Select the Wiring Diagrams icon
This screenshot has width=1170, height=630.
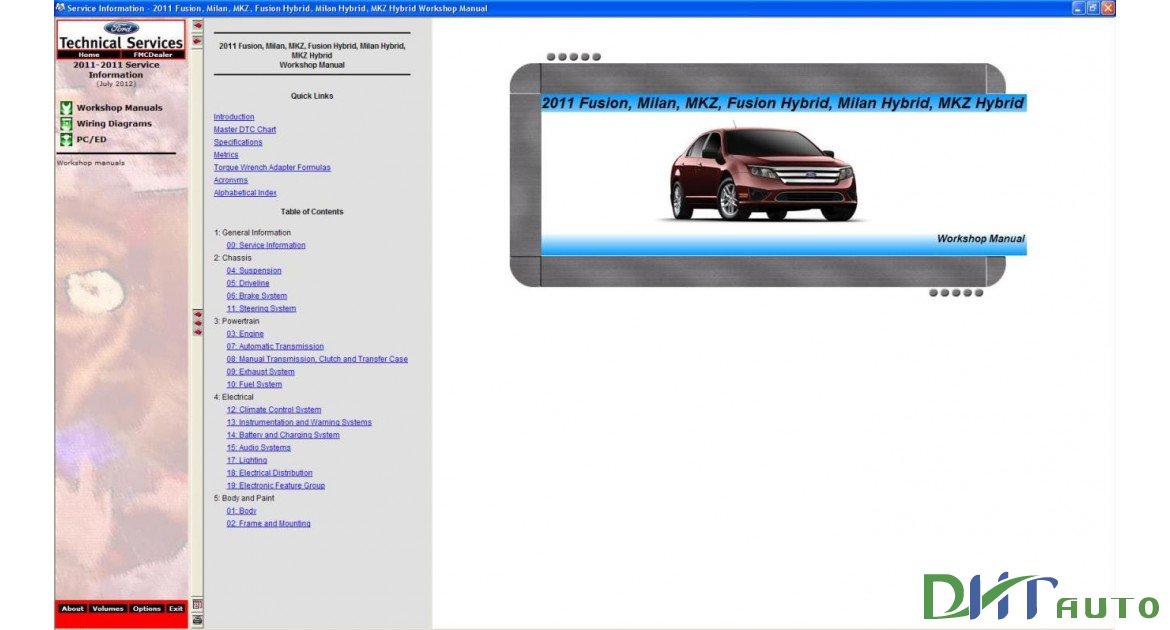pos(65,123)
